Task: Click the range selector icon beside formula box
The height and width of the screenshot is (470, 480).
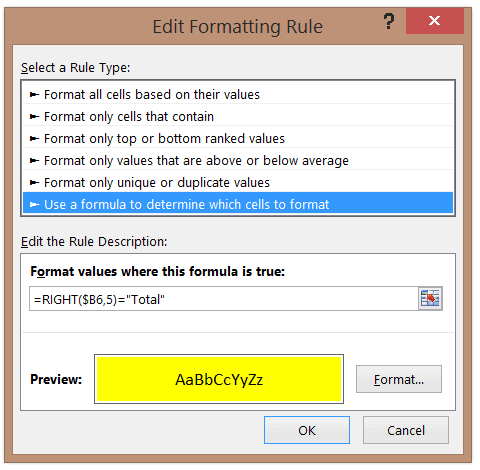Action: (x=430, y=298)
